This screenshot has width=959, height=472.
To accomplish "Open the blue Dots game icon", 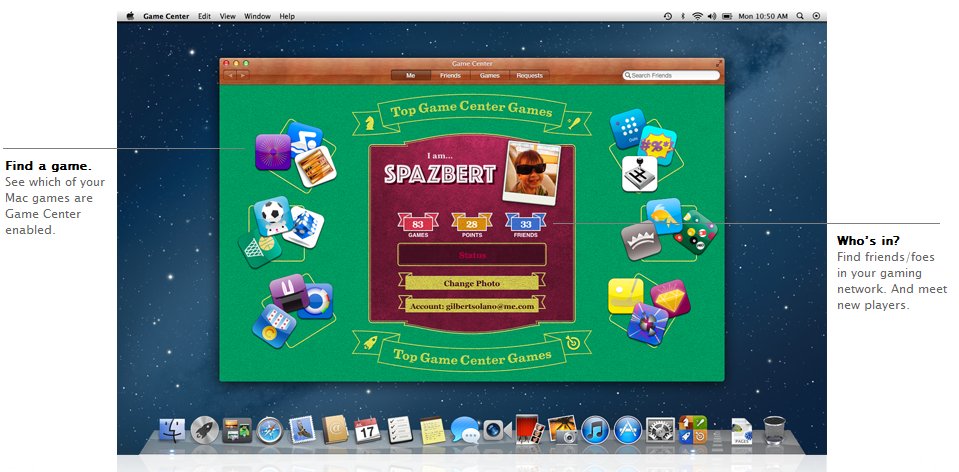I will point(628,129).
